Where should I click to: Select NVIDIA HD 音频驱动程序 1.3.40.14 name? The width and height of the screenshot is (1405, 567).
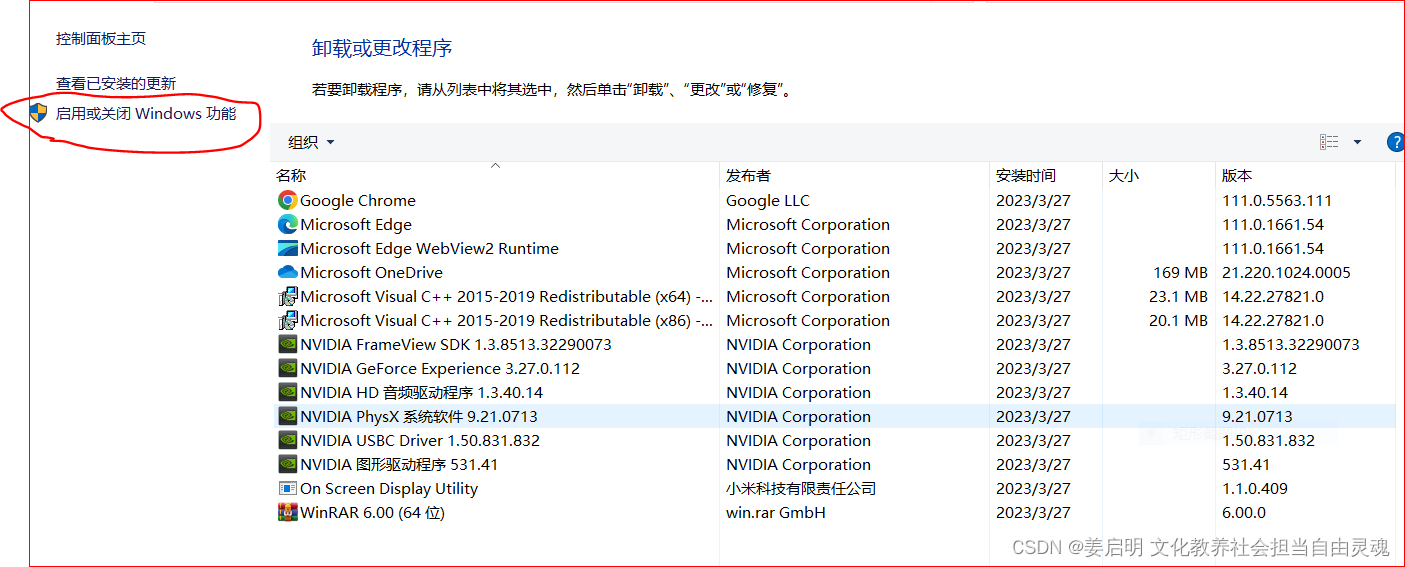(x=421, y=392)
